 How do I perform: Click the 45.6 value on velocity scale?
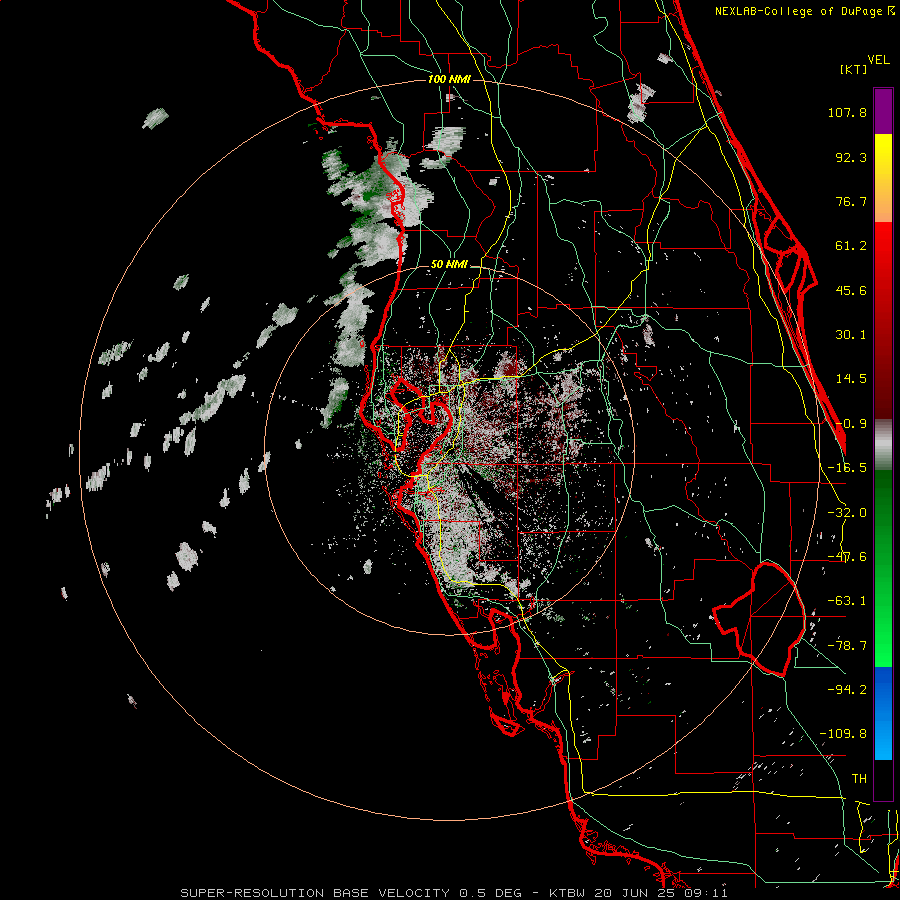tap(851, 290)
